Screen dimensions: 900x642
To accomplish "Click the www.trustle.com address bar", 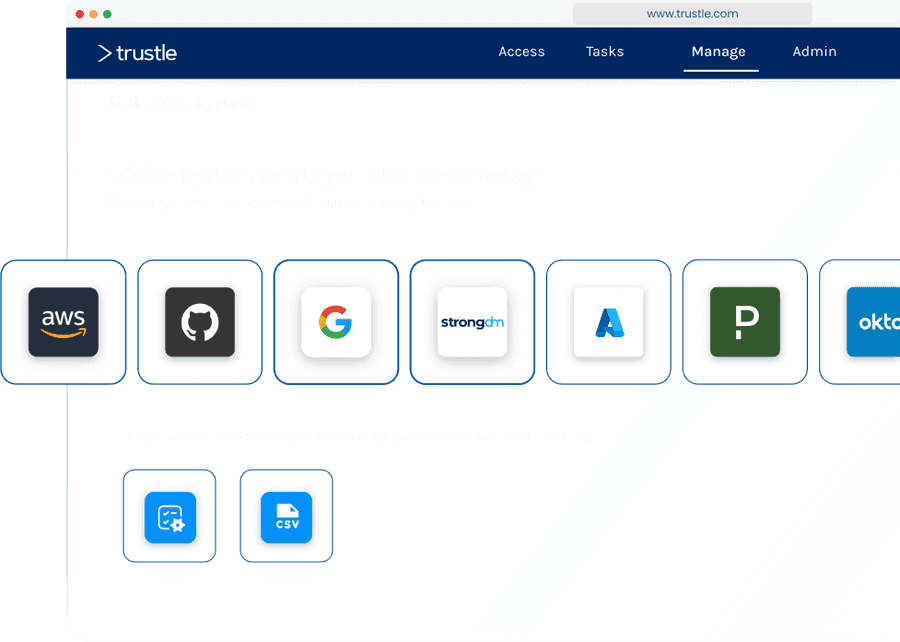I will click(x=692, y=13).
